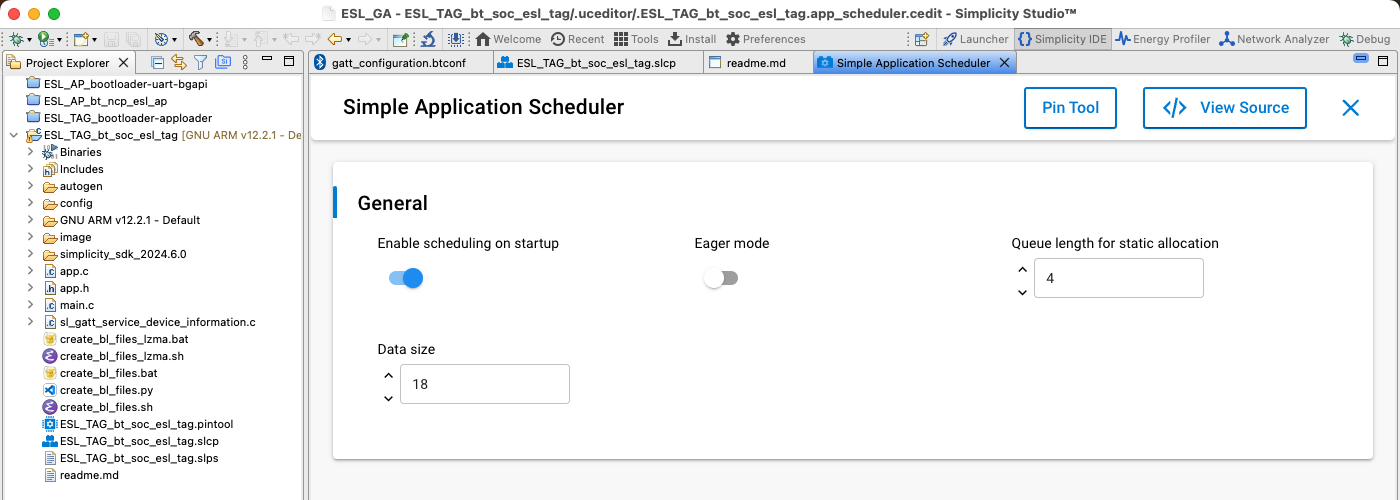
Task: Click the Queue length input field
Action: tap(1119, 278)
